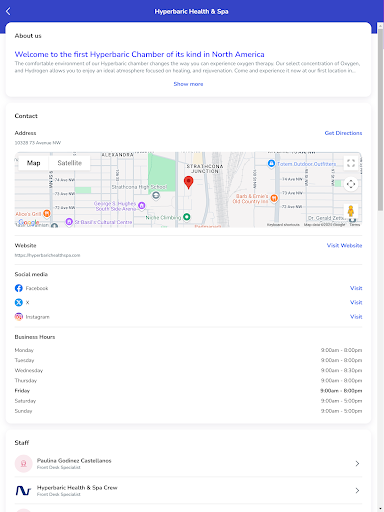
Task: Select Totem Outdoor Outfitters map marker
Action: click(271, 163)
